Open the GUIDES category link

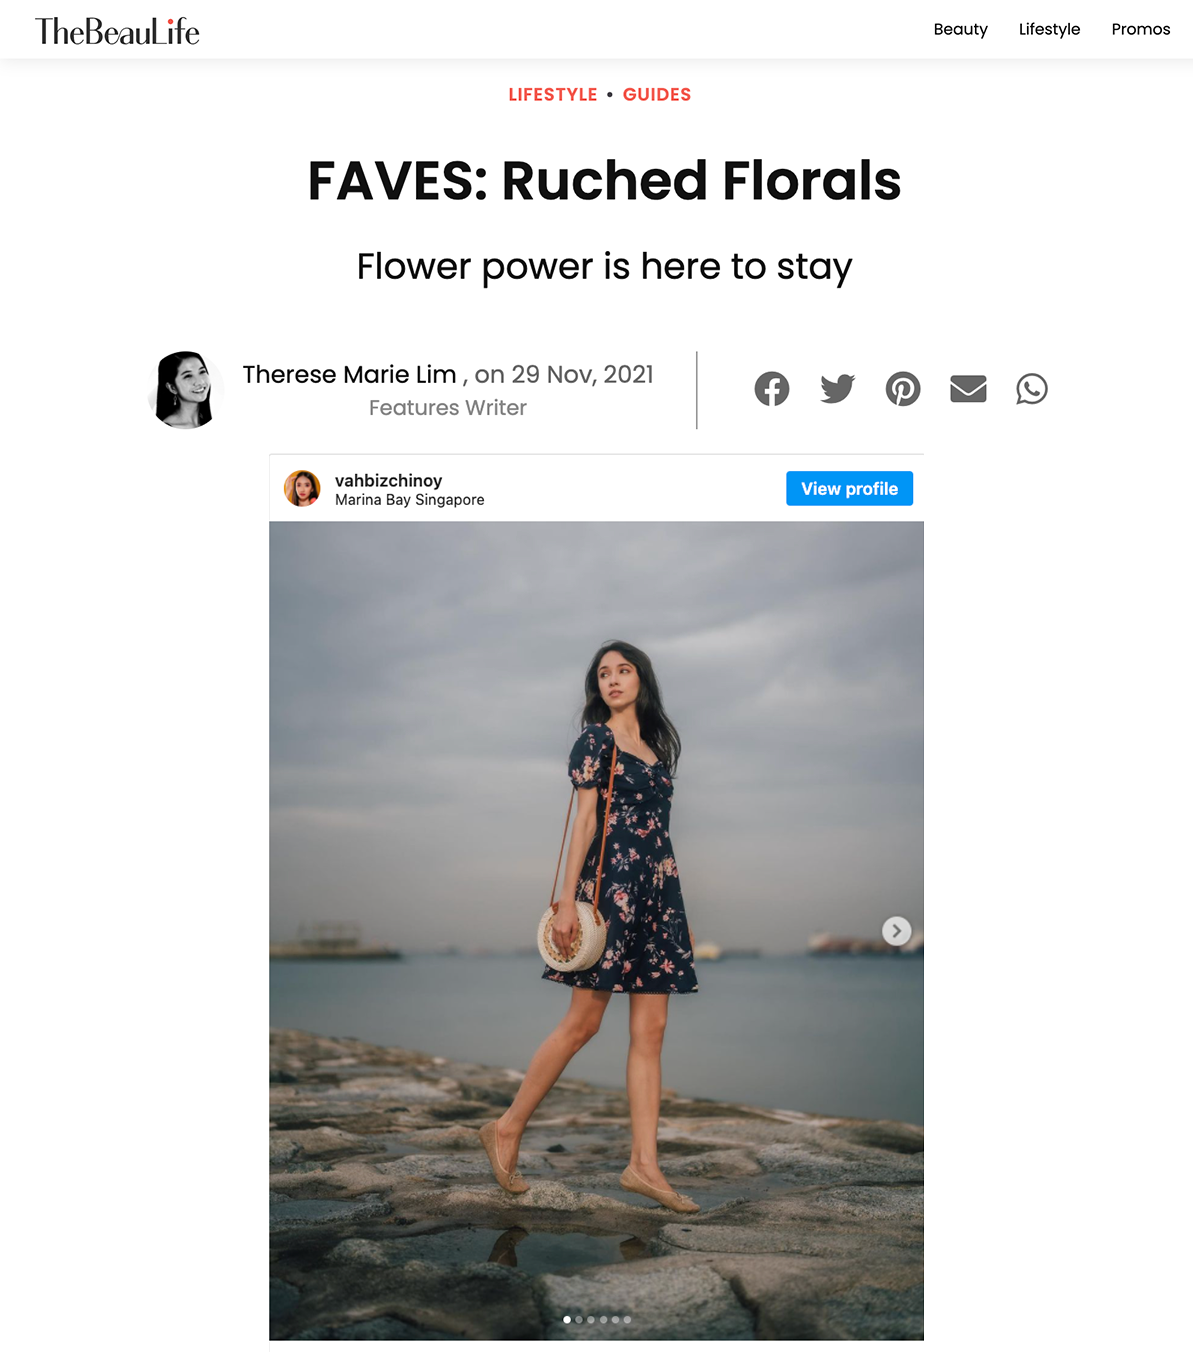tap(657, 94)
